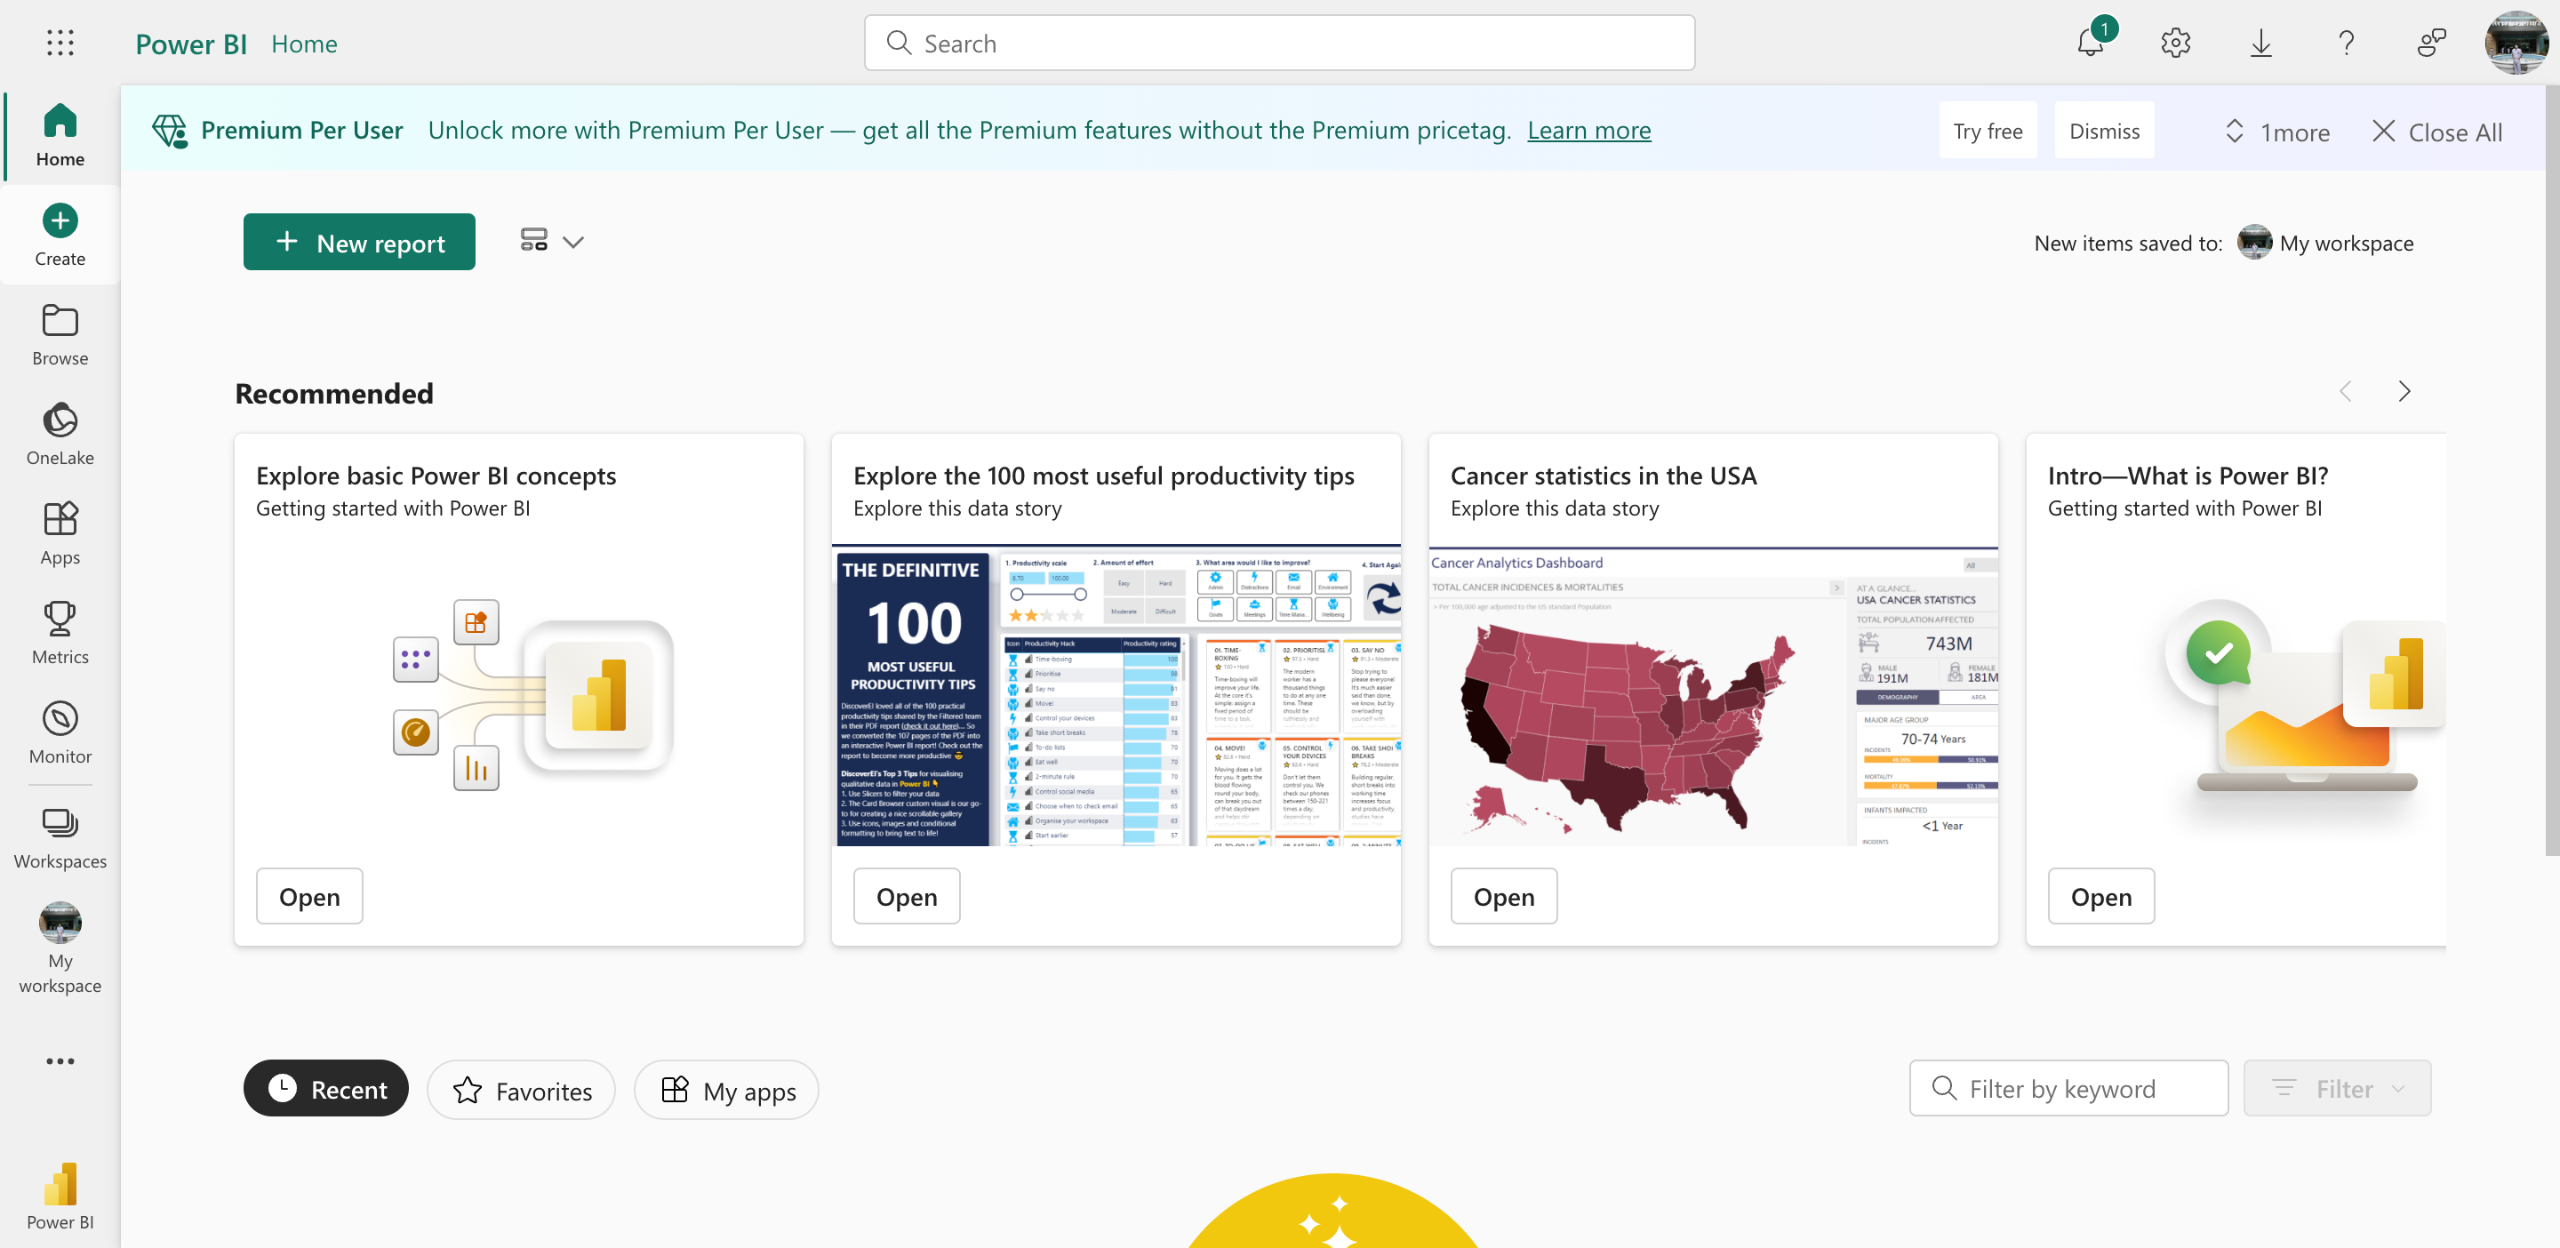Viewport: 2560px width, 1248px height.
Task: Open Explore basic Power BI concepts card
Action: tap(309, 896)
